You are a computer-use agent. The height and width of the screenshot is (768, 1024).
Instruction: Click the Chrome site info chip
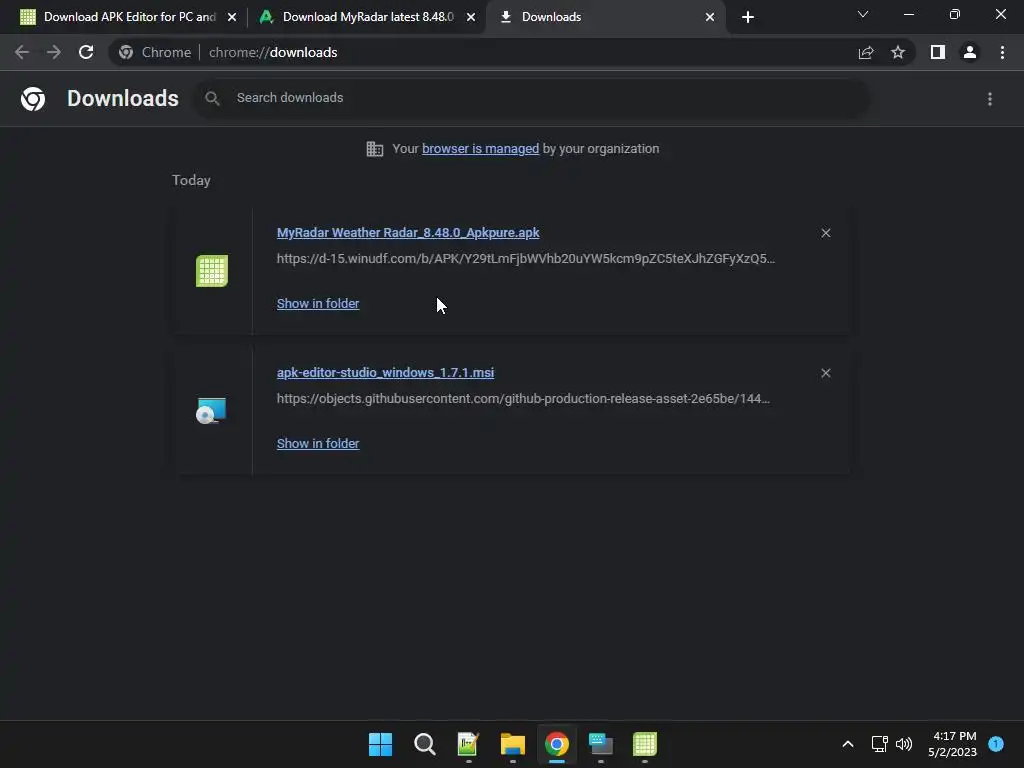(x=155, y=52)
